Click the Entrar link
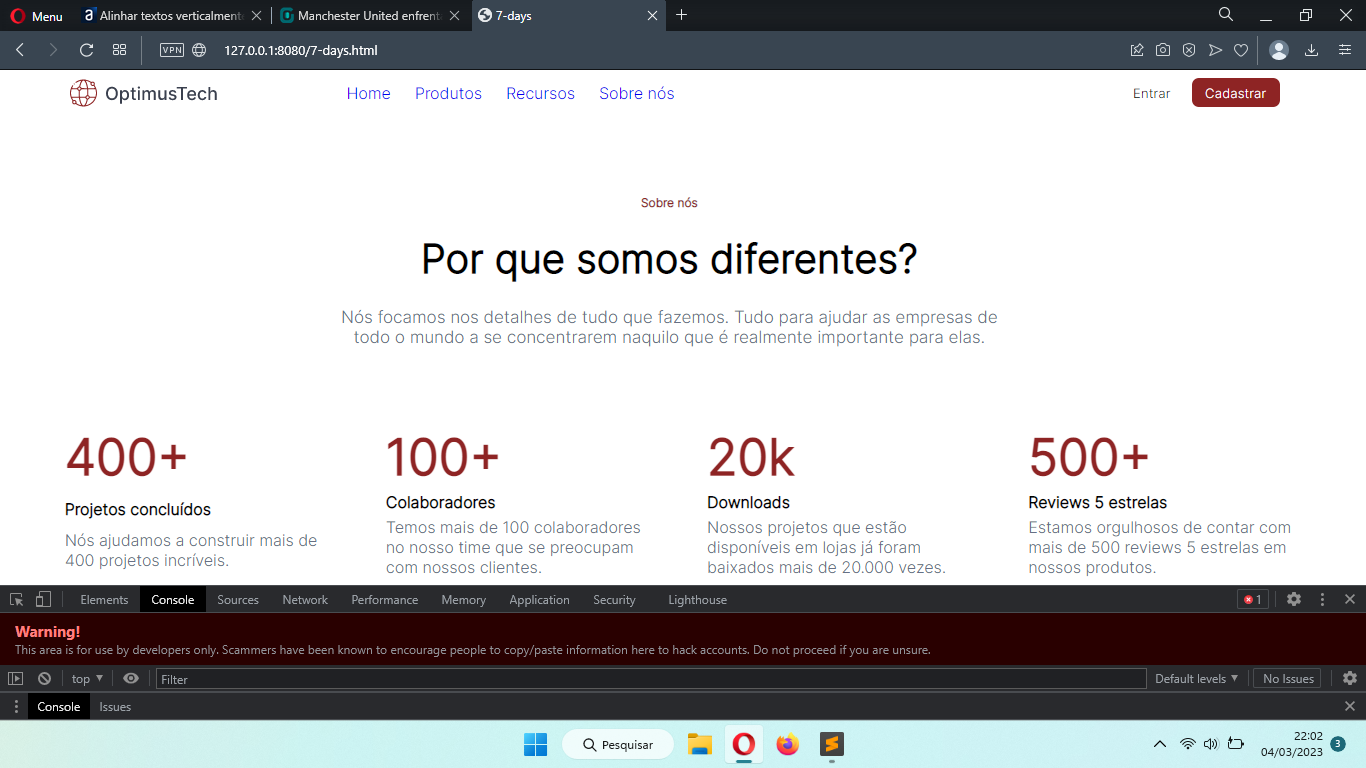Screen dimensions: 1366x768 [1152, 93]
